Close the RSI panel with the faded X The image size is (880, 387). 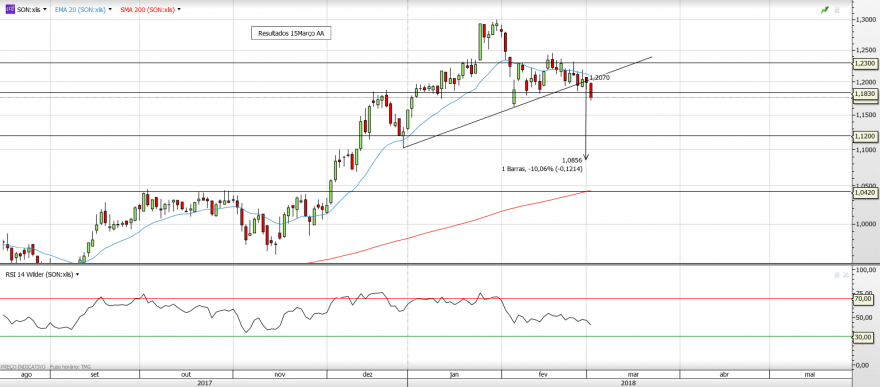[846, 275]
